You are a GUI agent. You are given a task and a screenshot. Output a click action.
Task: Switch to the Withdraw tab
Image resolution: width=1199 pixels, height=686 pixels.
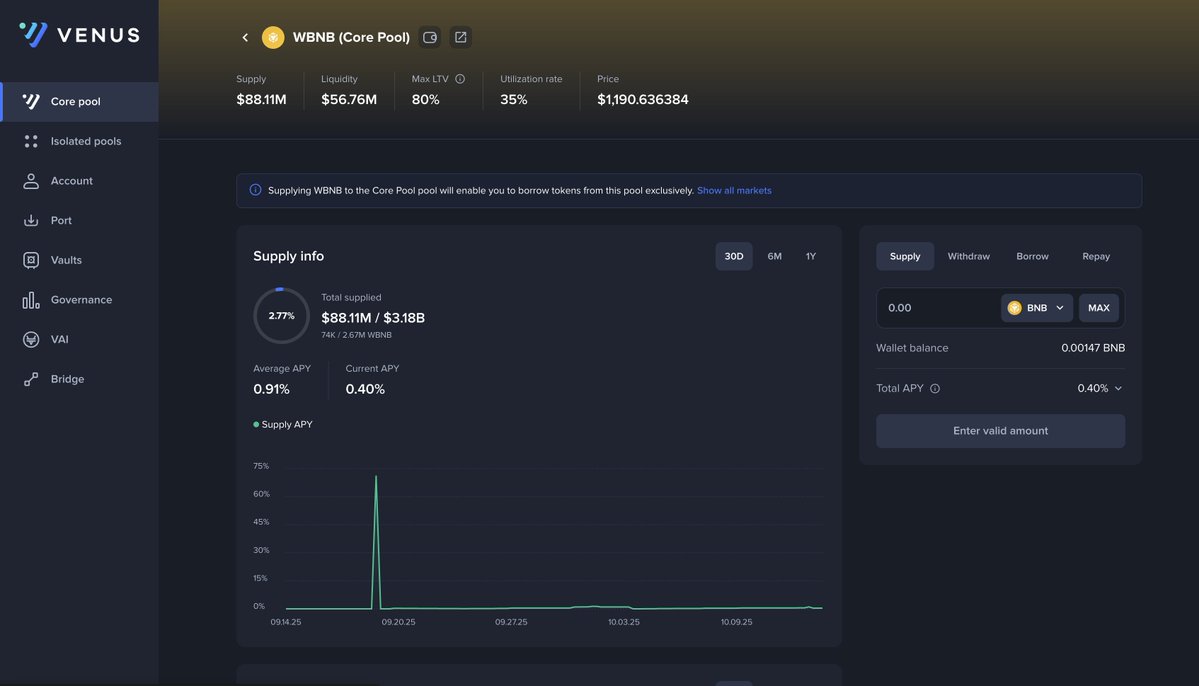click(x=968, y=256)
